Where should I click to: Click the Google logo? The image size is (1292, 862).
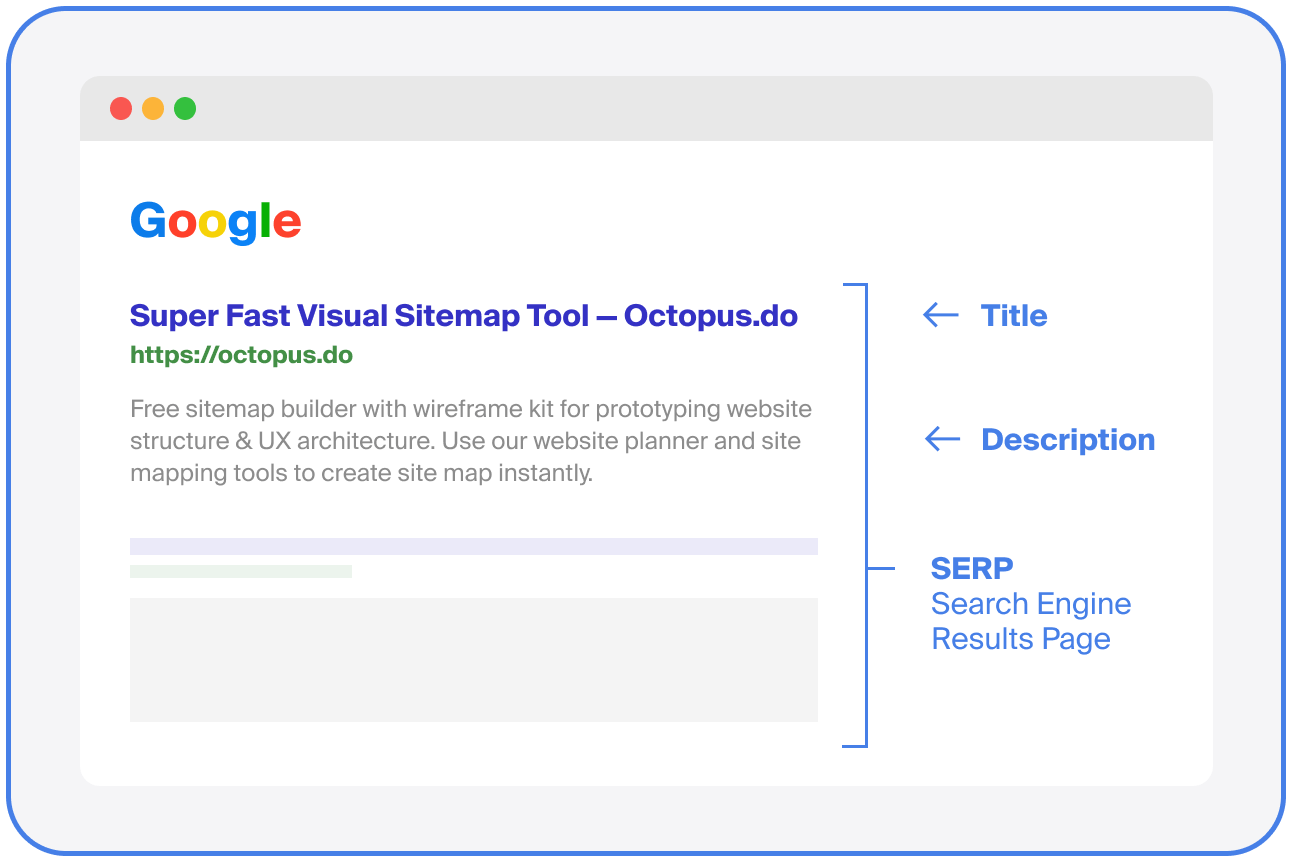coord(214,219)
